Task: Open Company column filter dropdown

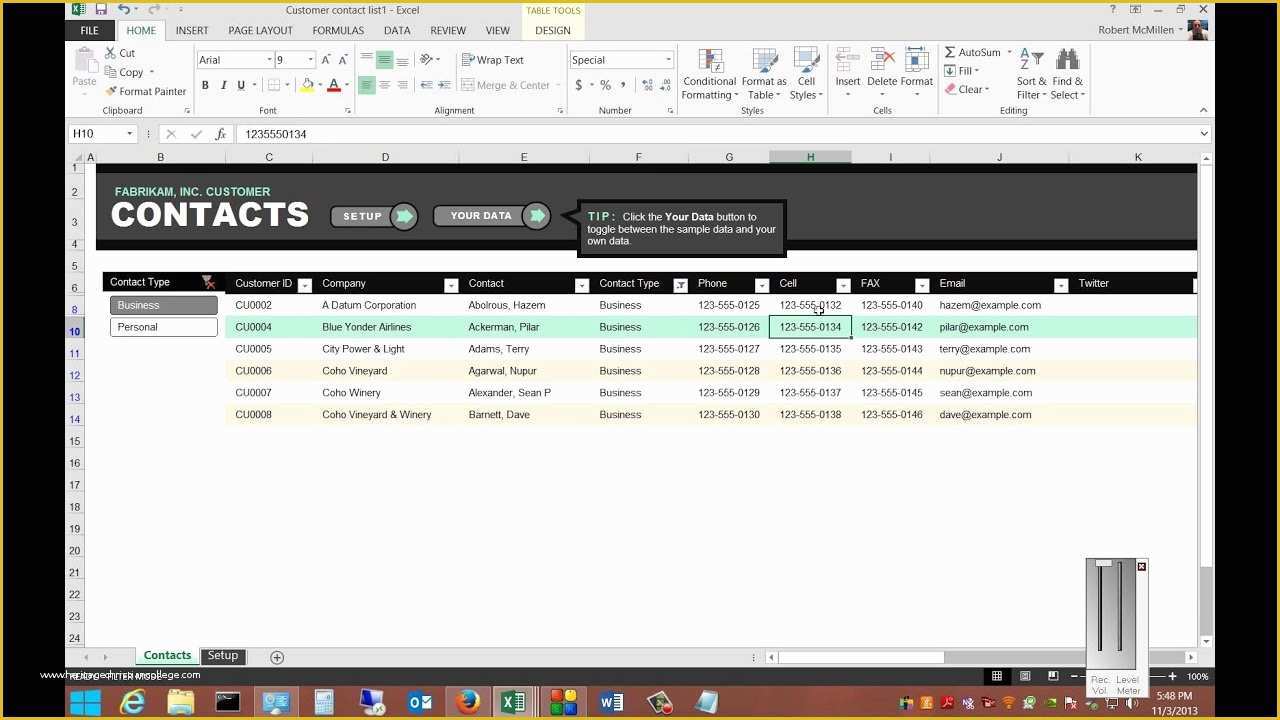Action: pyautogui.click(x=451, y=285)
